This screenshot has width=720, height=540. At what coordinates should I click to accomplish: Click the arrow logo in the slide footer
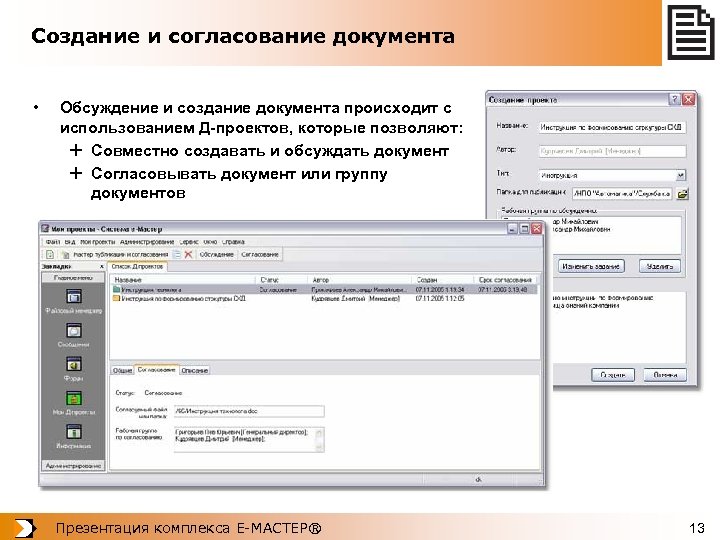(x=24, y=528)
